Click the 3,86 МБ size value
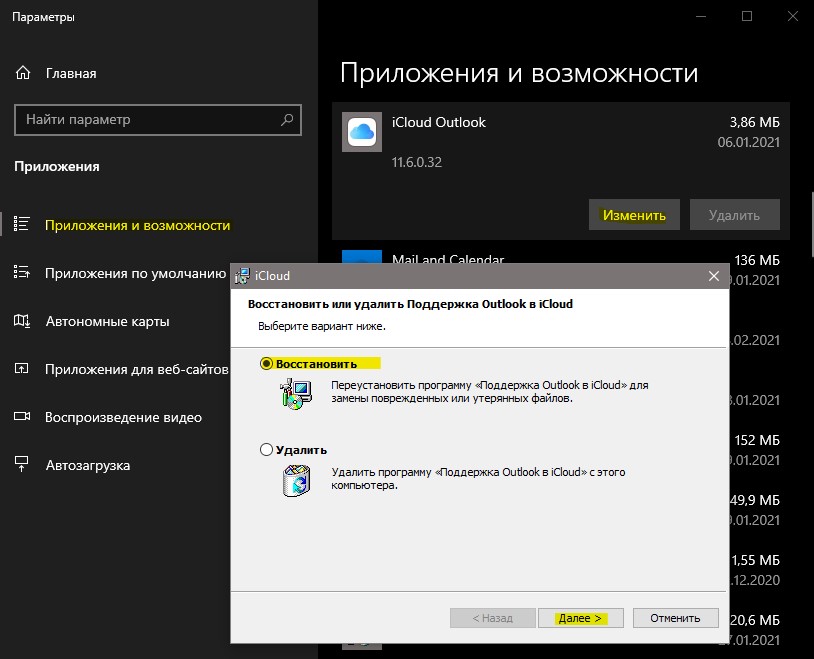814x659 pixels. (754, 122)
